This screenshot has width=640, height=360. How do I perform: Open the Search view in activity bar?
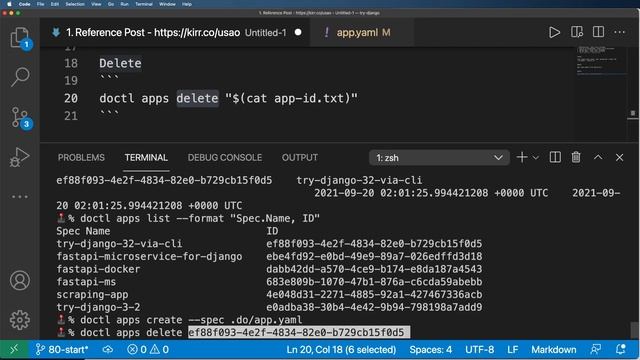[x=20, y=77]
